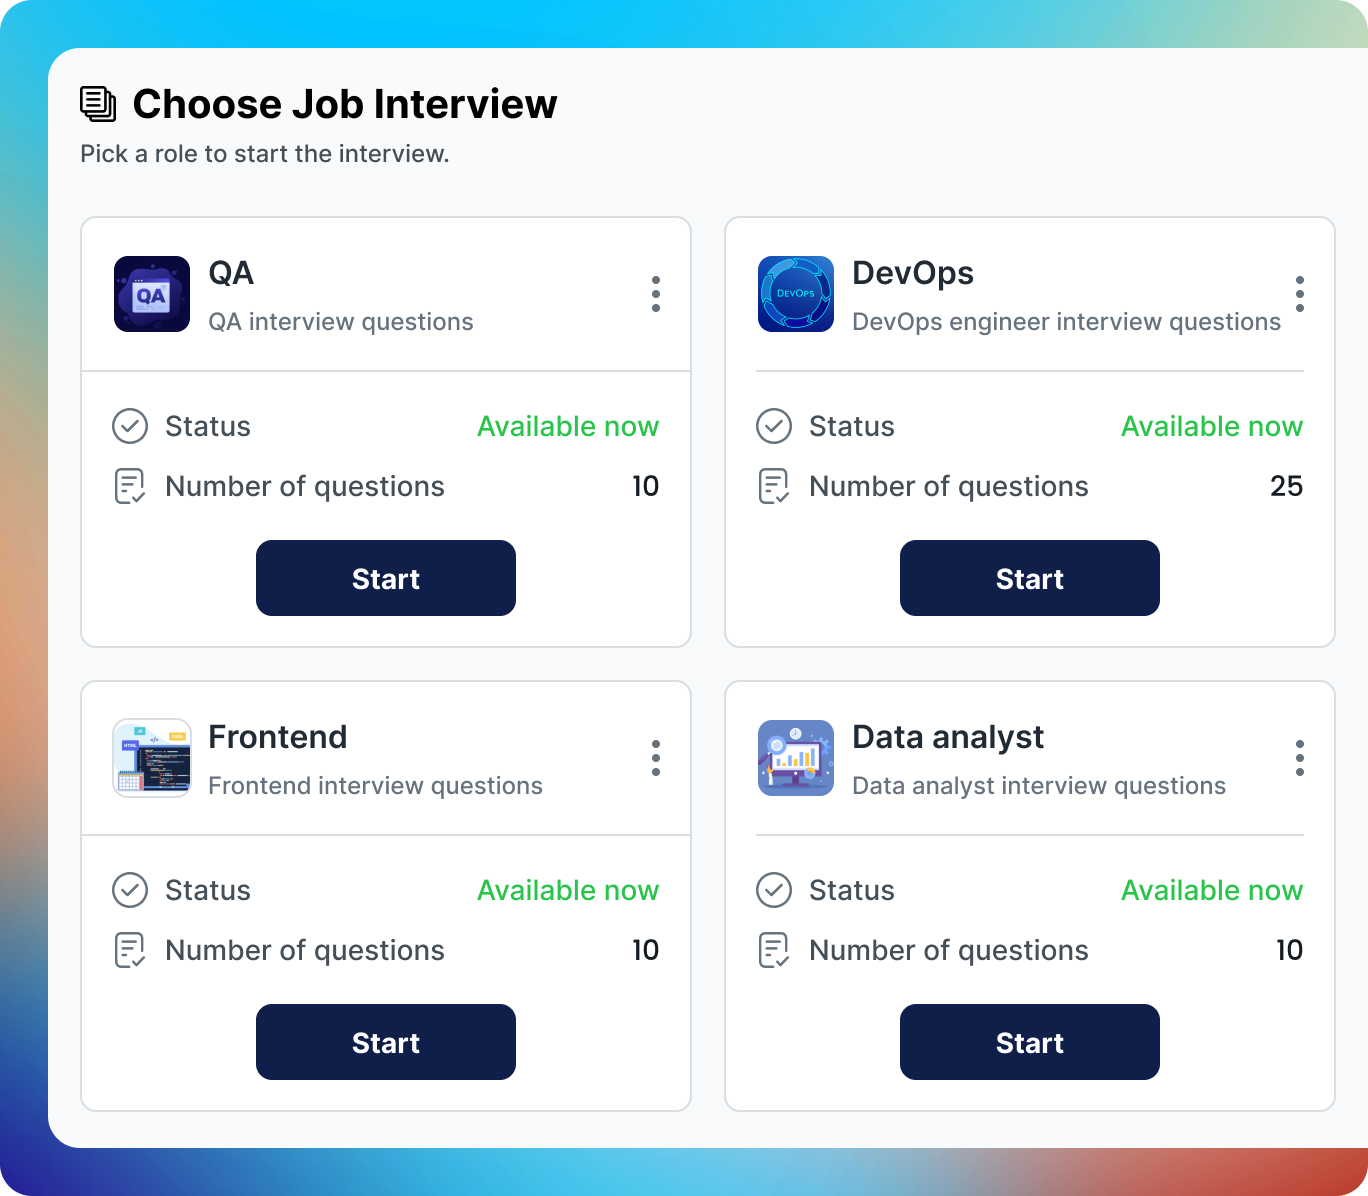This screenshot has height=1196, width=1368.
Task: Start the Data analyst interview
Action: click(x=1029, y=1042)
